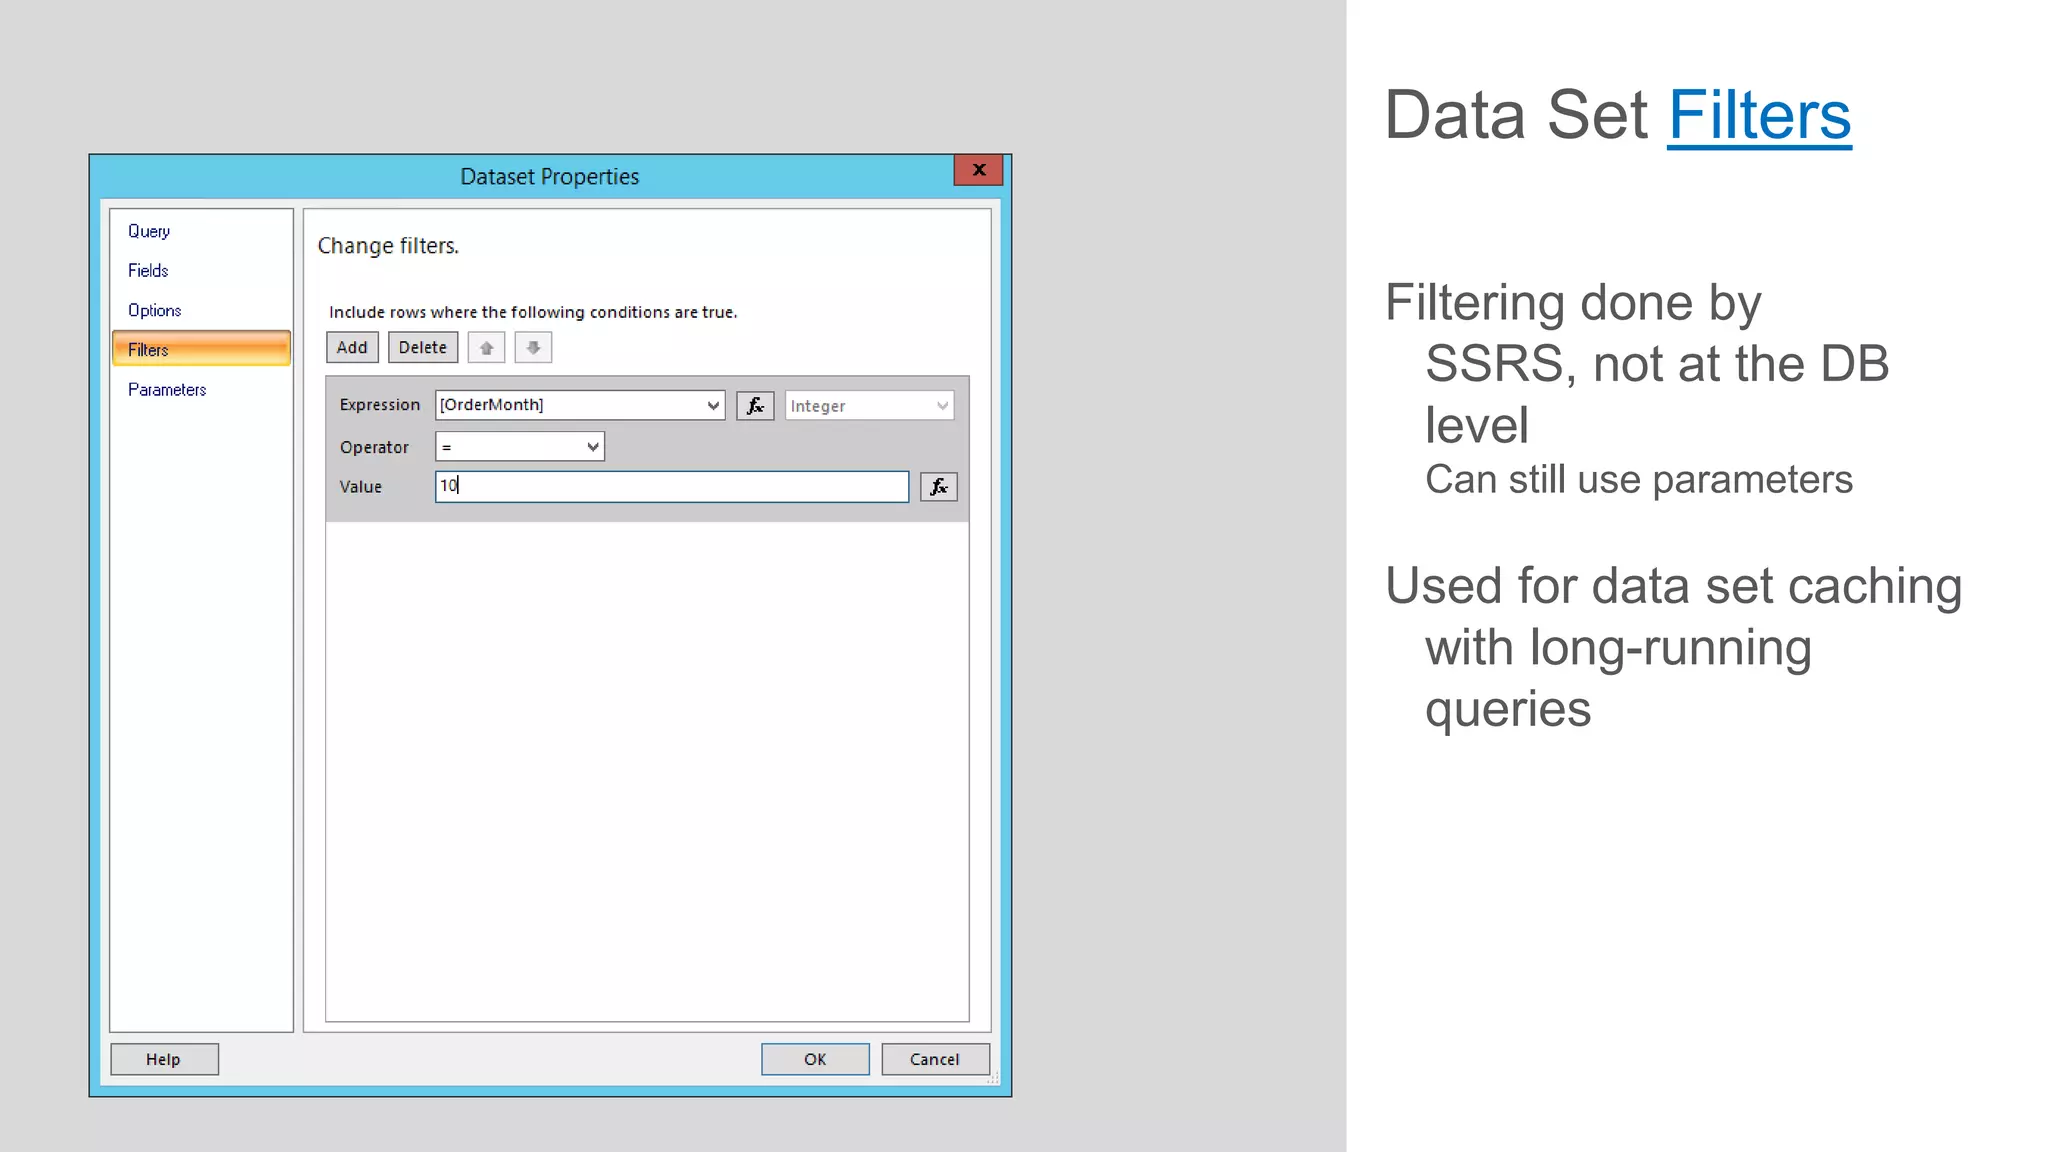The width and height of the screenshot is (2048, 1152).
Task: Click the Help button
Action: pos(164,1060)
